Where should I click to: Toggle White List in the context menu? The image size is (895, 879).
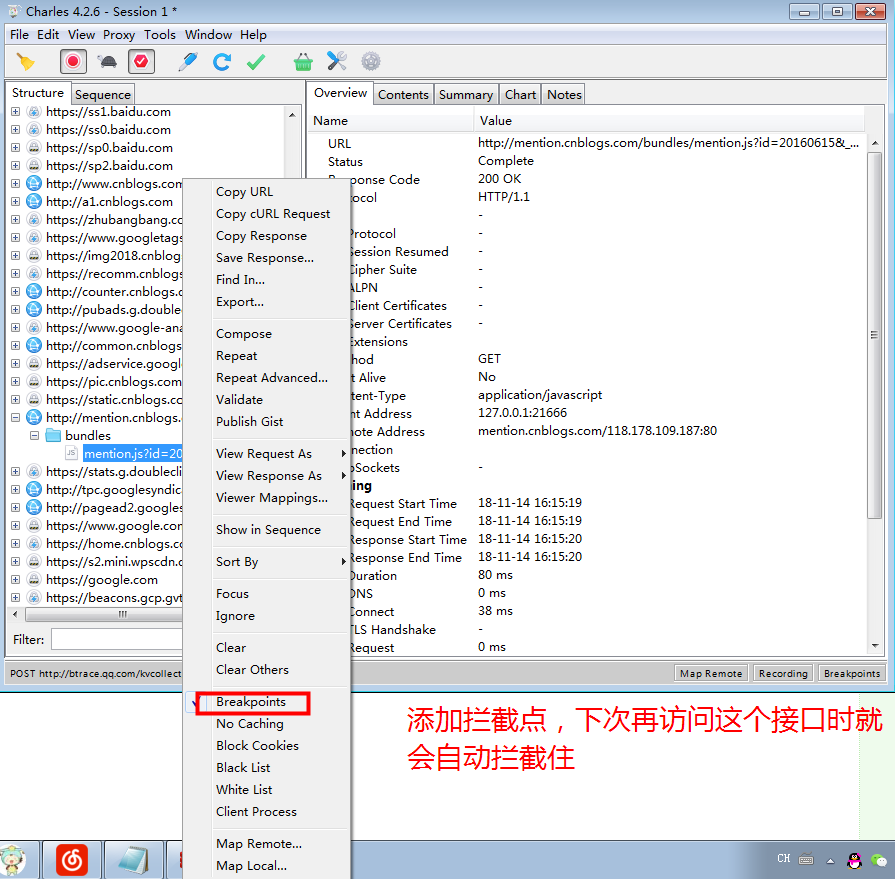click(244, 789)
